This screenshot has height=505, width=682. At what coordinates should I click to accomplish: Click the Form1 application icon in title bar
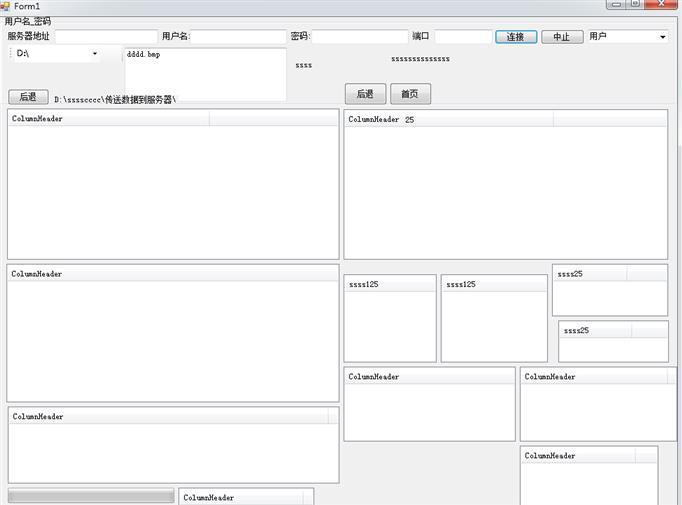click(6, 7)
